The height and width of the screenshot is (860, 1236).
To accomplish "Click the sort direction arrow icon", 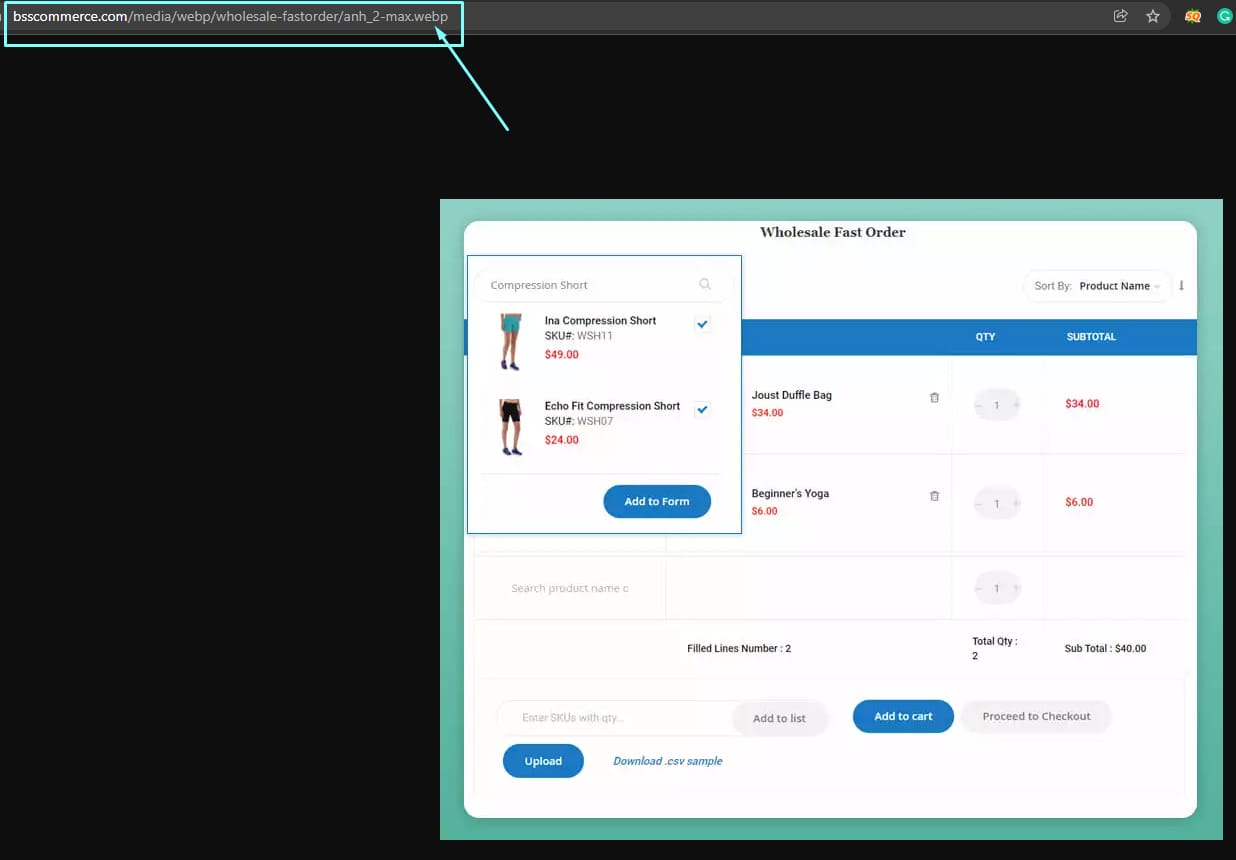I will pos(1182,286).
